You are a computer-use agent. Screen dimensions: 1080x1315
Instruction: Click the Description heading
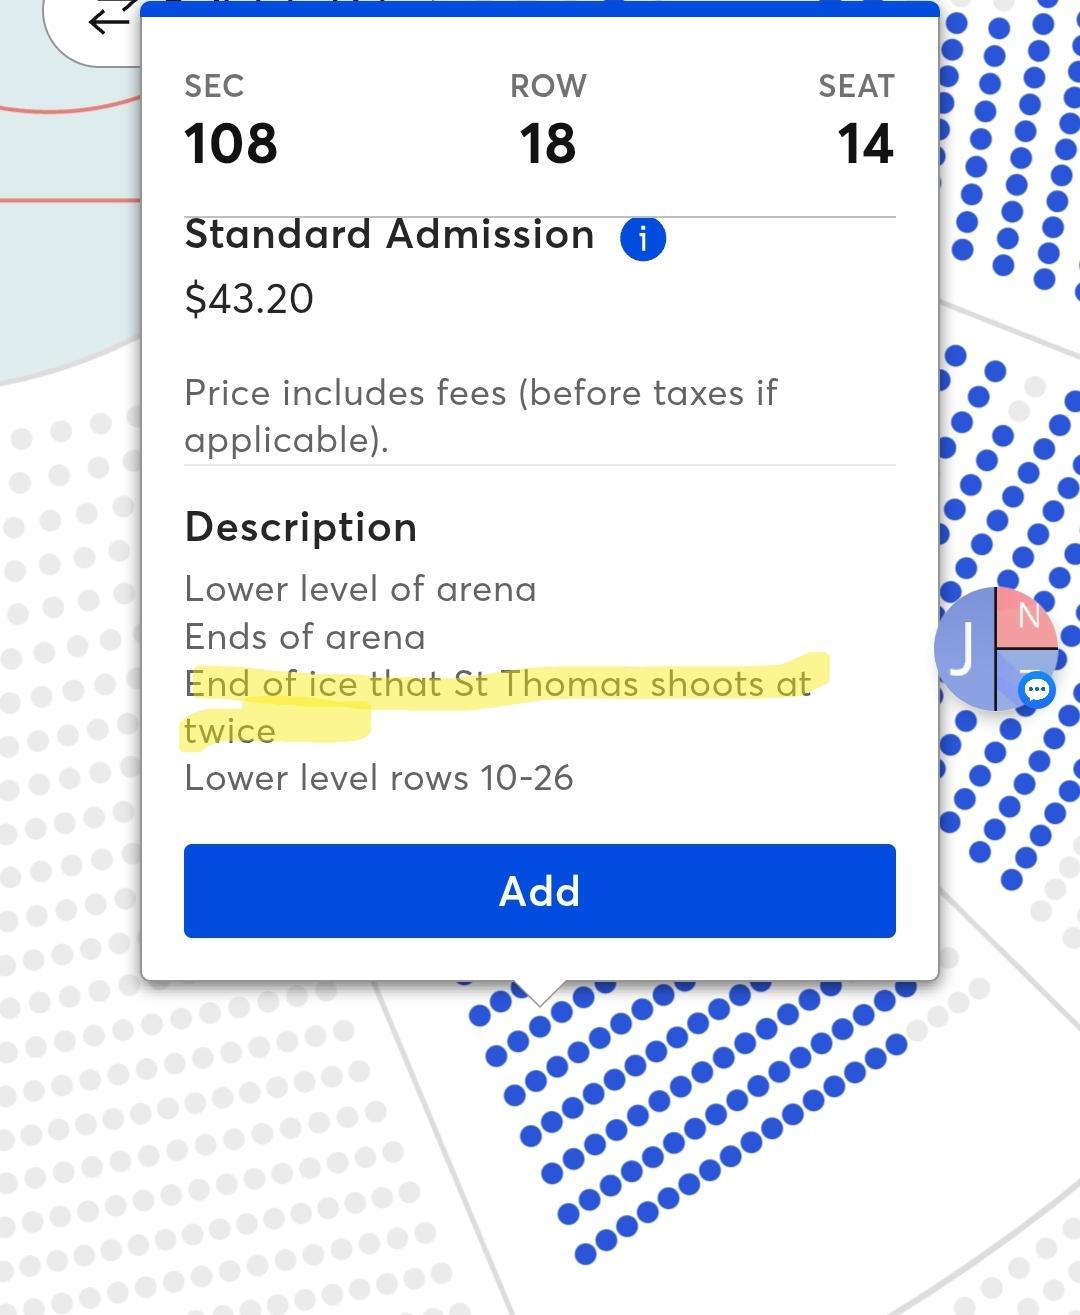click(x=301, y=527)
